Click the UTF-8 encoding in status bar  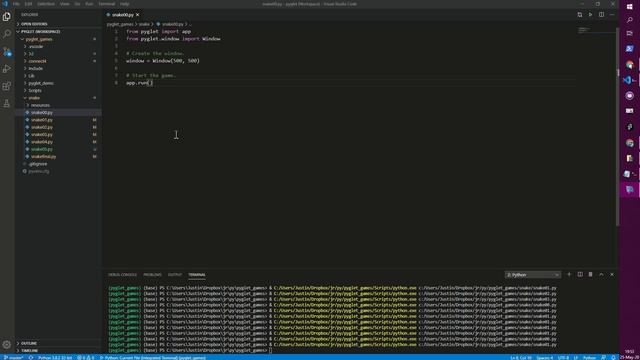(x=563, y=358)
